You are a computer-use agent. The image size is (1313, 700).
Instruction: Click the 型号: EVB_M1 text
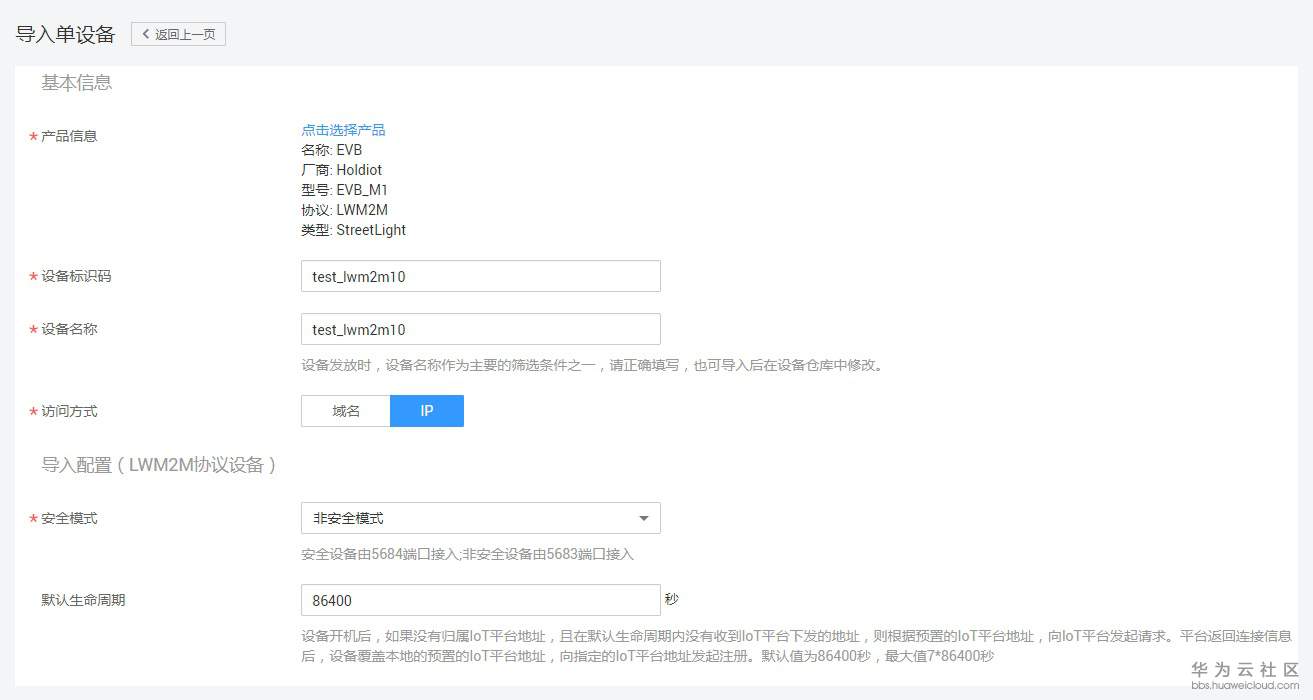point(344,190)
